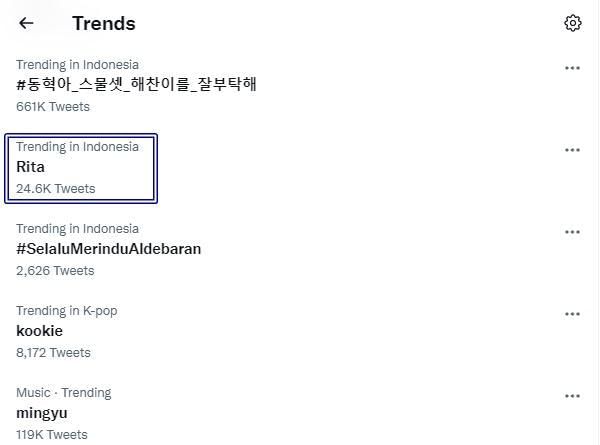Go back using the left arrow
The width and height of the screenshot is (600, 445).
pyautogui.click(x=26, y=23)
